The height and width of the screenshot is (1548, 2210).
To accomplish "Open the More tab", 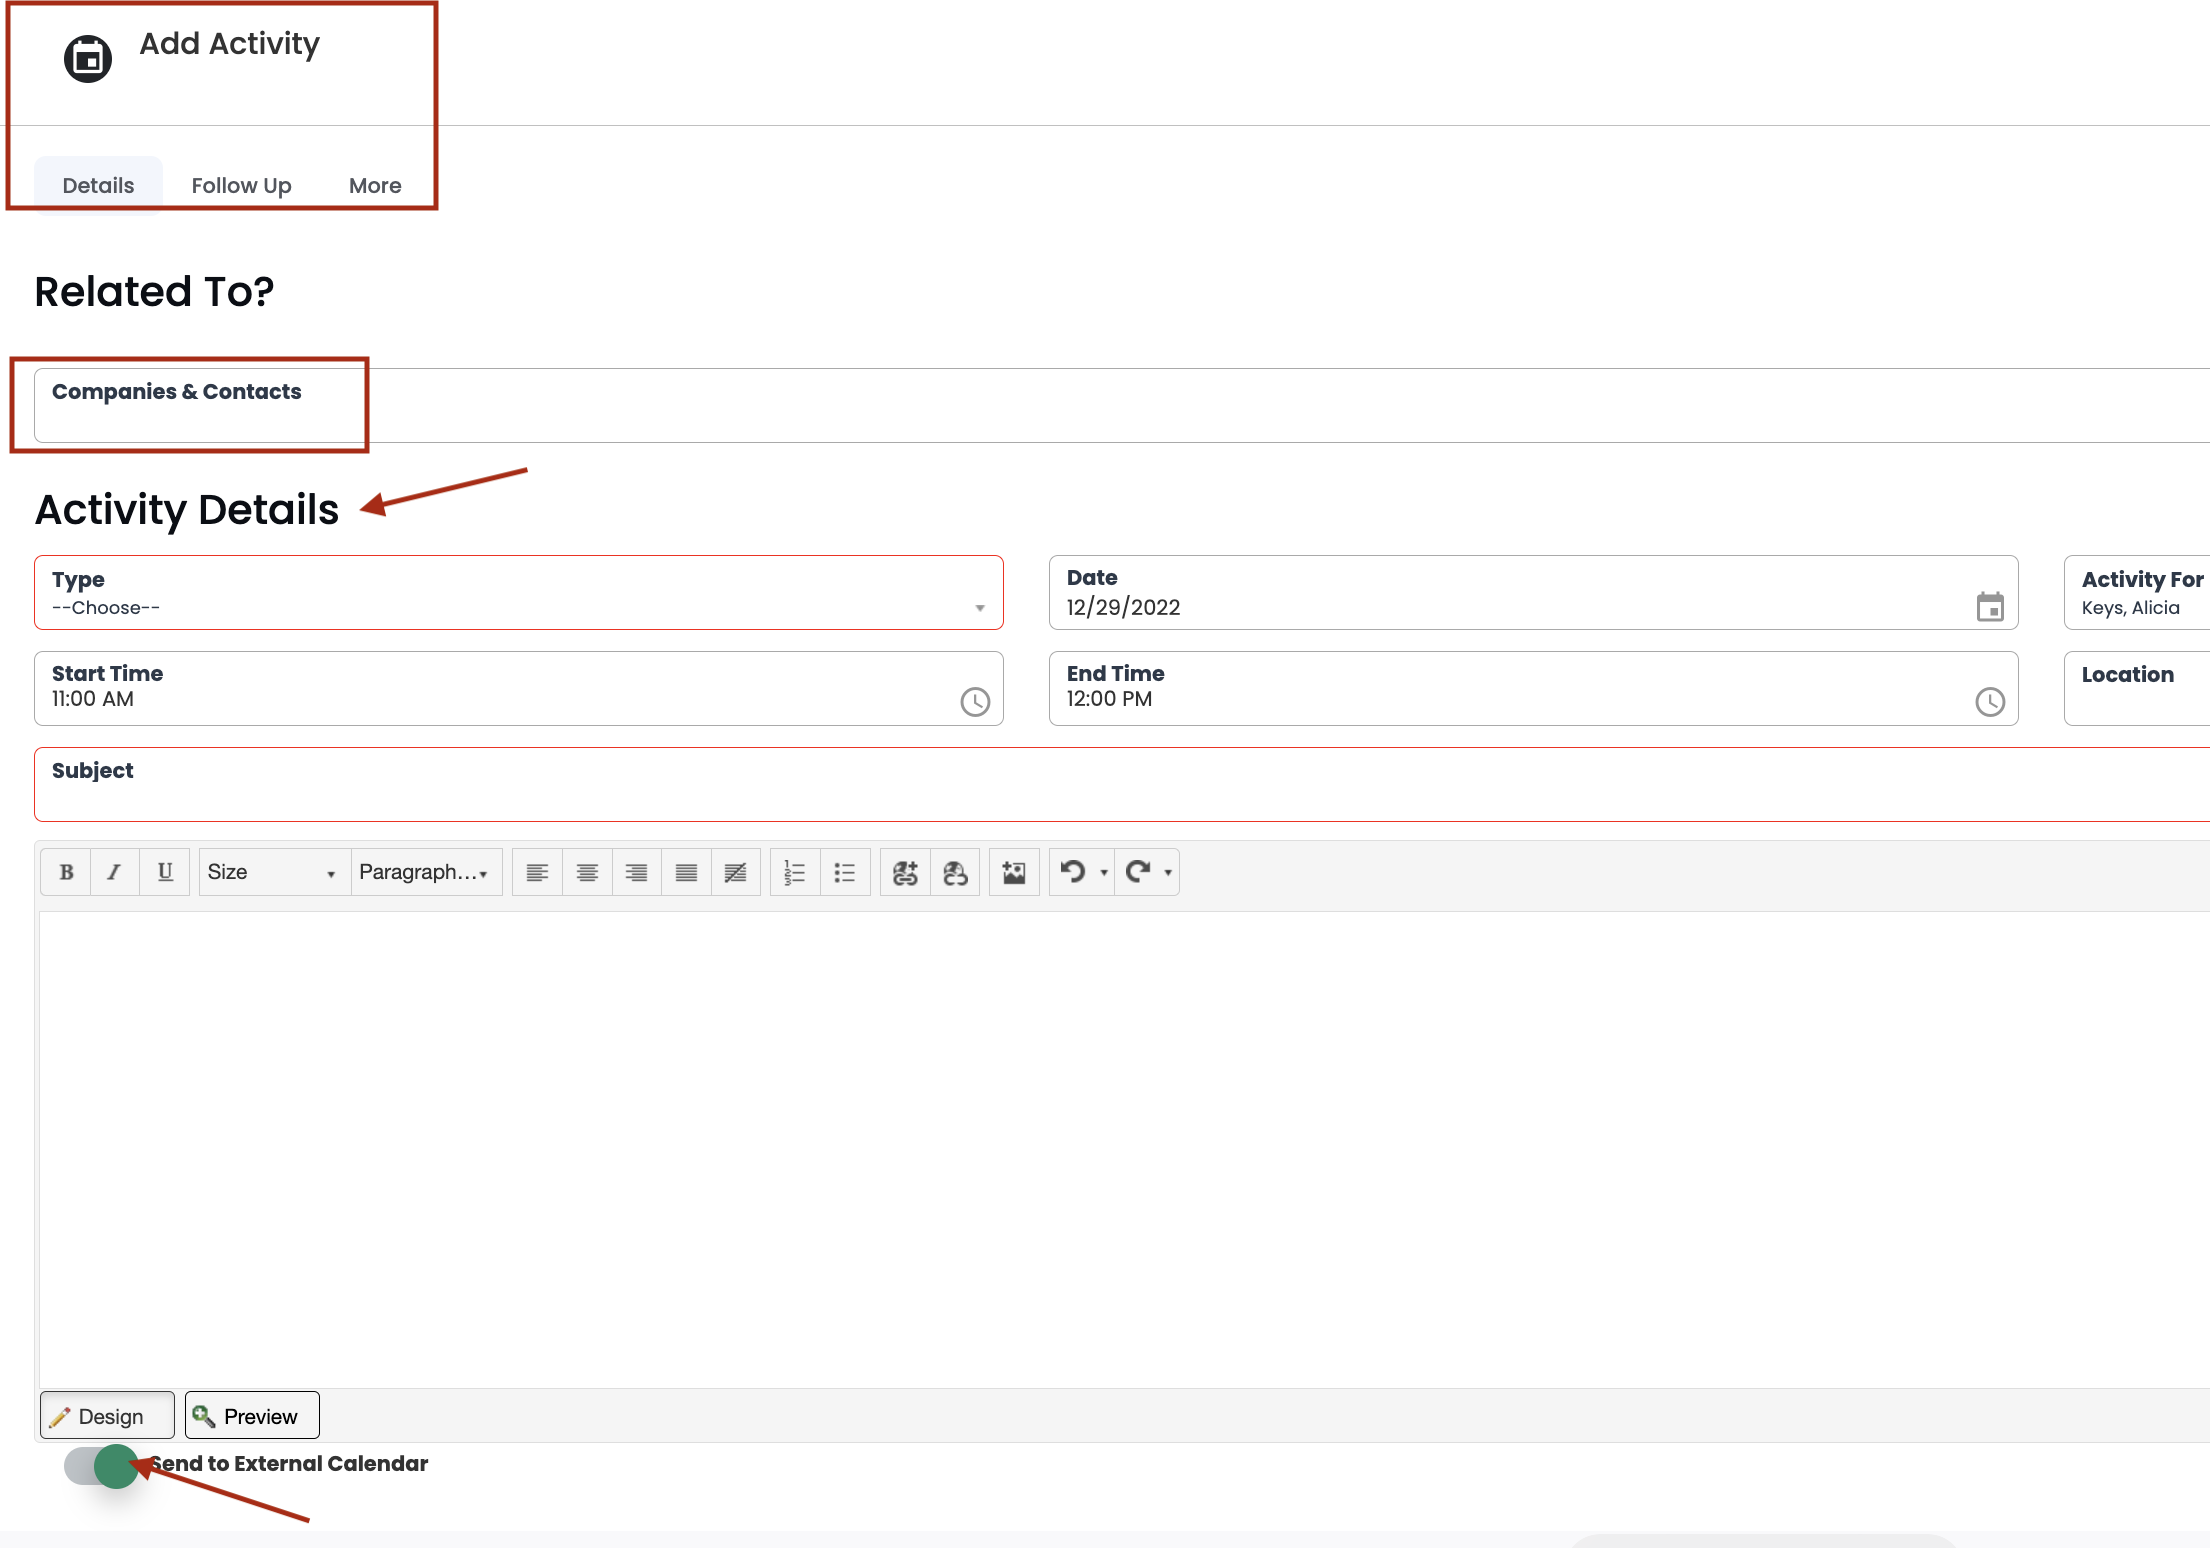I will click(x=375, y=185).
